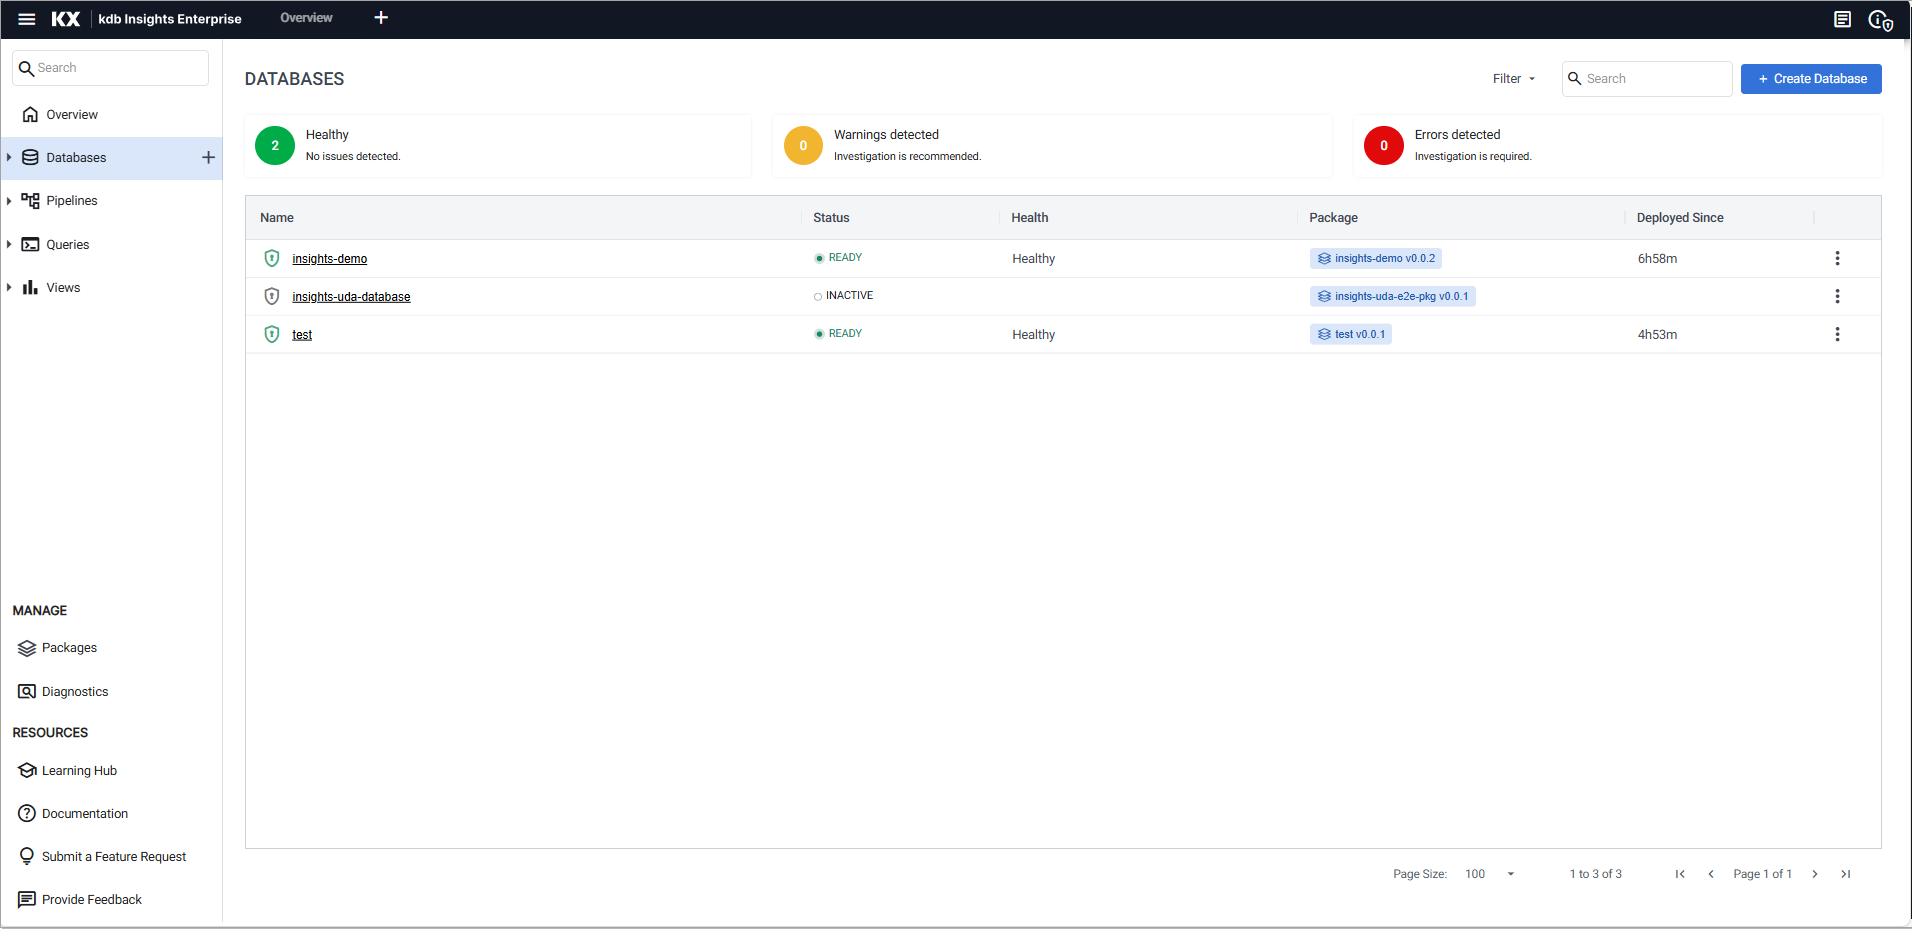Expand the Pipelines tree node
The image size is (1912, 931).
coord(9,201)
